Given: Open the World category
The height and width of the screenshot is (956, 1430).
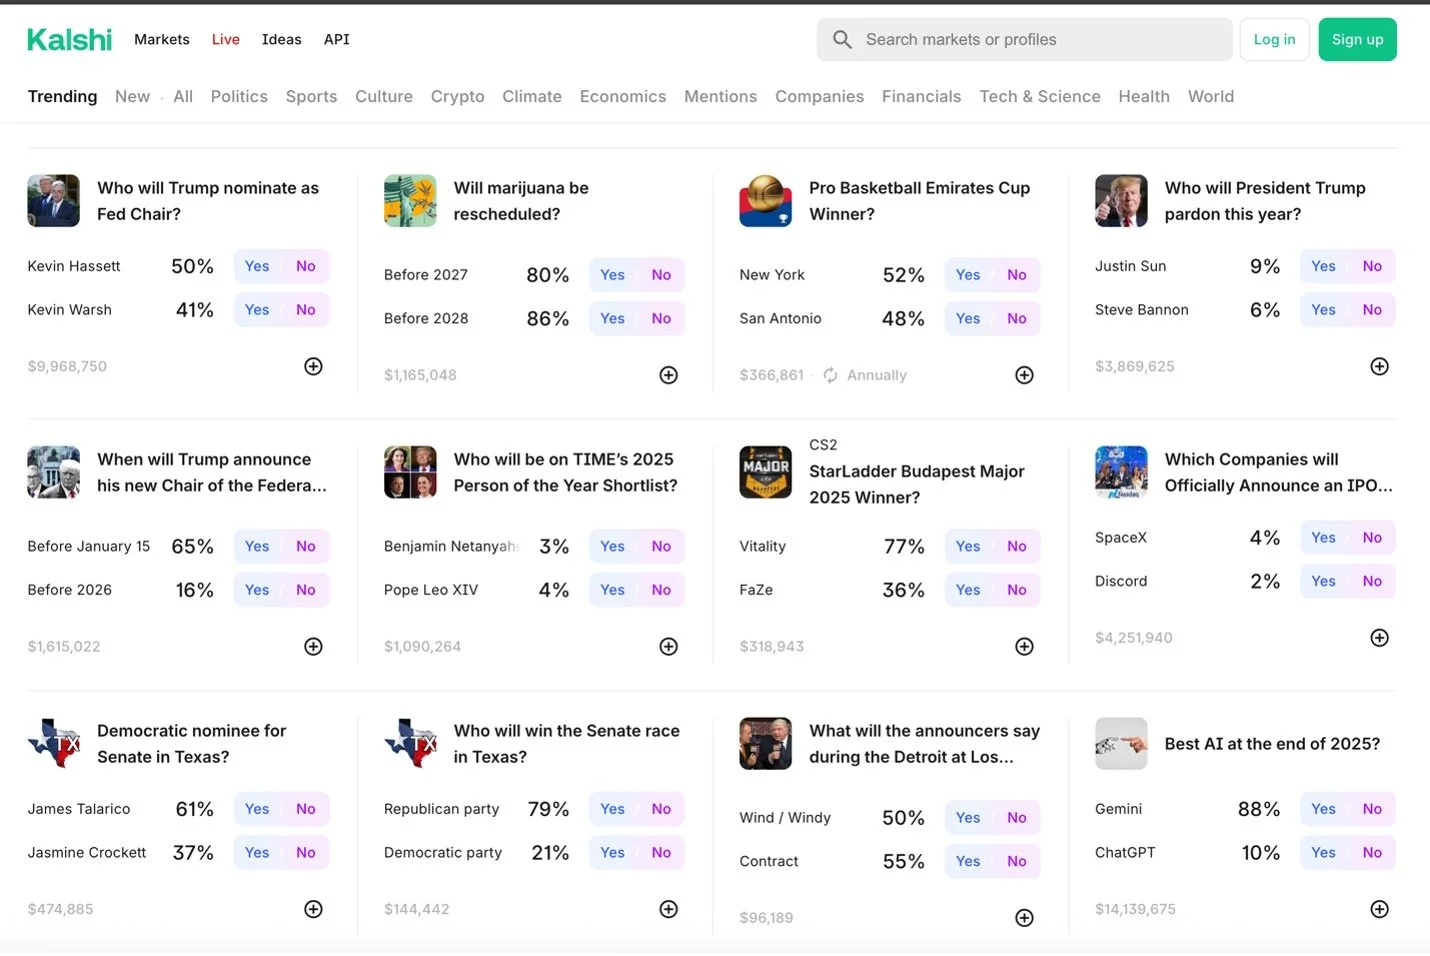Looking at the screenshot, I should pos(1210,96).
